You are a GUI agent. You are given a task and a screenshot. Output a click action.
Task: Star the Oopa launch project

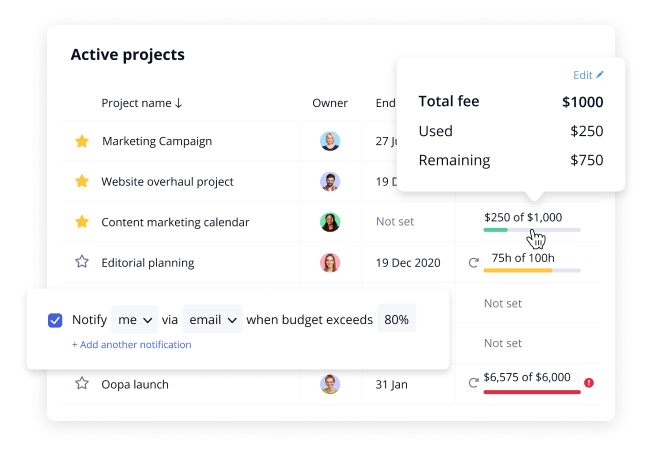(82, 384)
